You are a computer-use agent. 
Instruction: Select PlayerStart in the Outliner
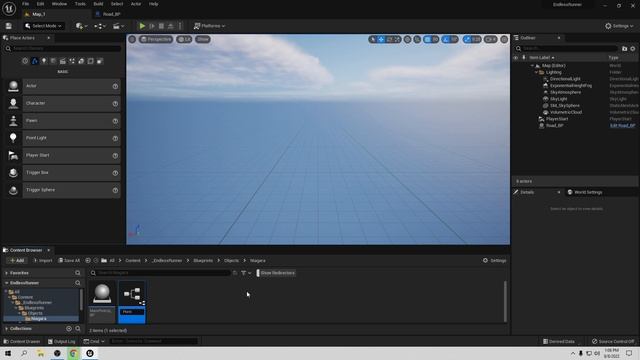click(557, 119)
